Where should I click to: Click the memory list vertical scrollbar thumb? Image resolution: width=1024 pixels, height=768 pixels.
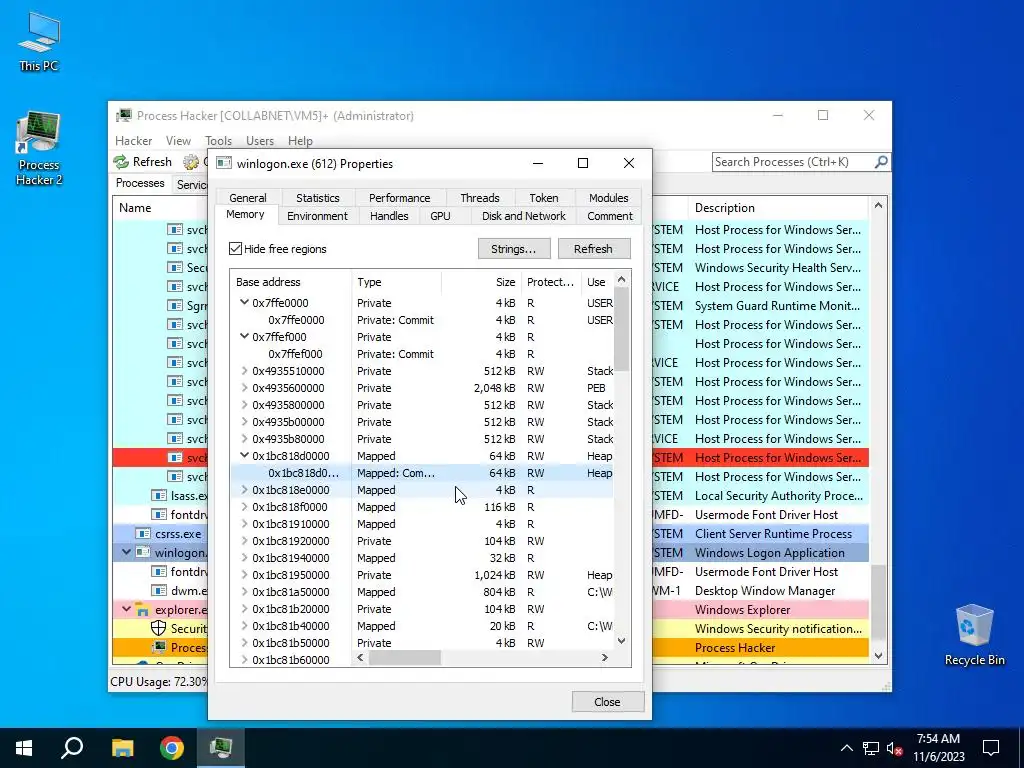pyautogui.click(x=622, y=330)
